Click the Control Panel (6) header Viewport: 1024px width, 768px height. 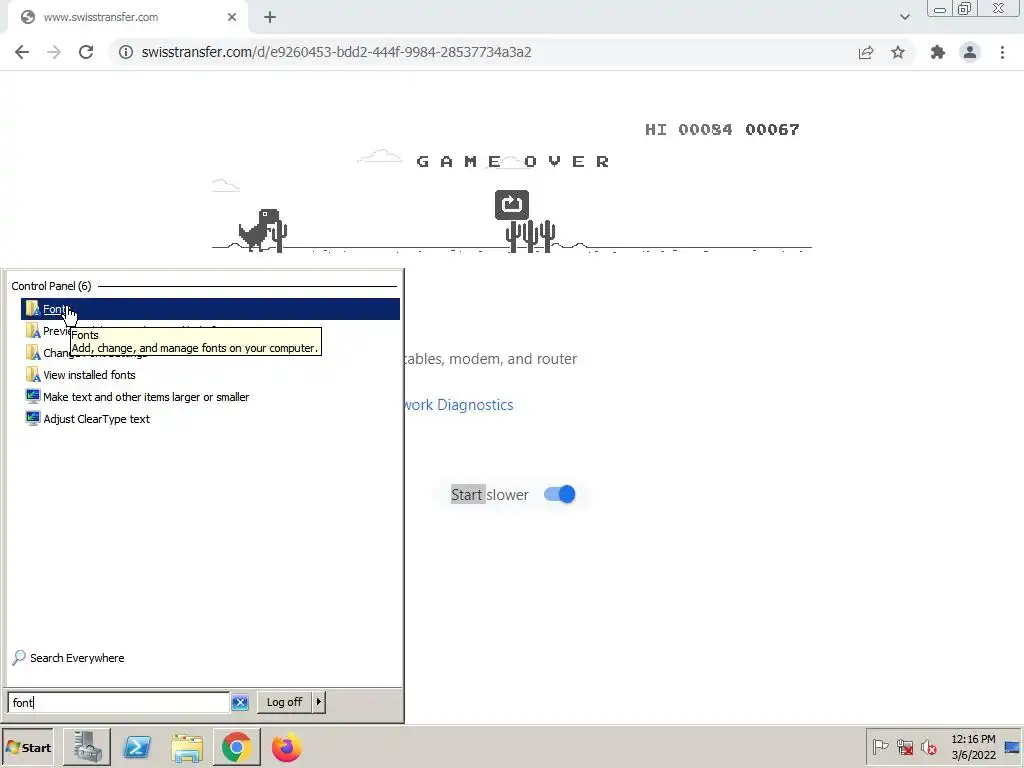point(51,286)
